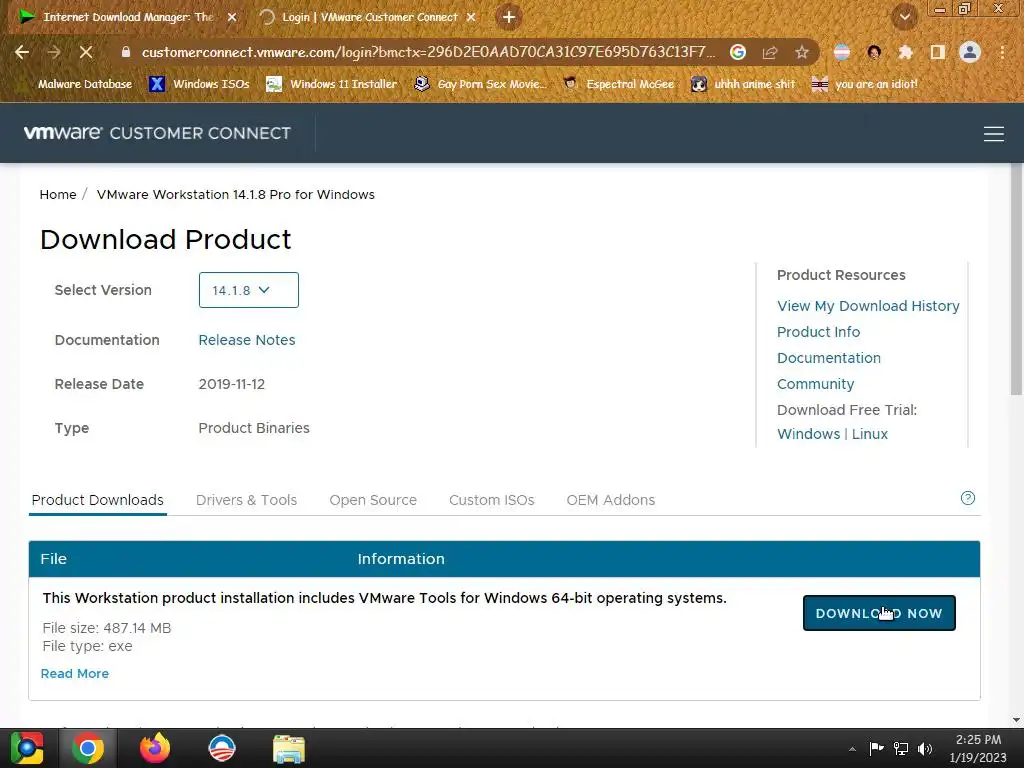Click the address bar URL
Viewport: 1024px width, 768px height.
[428, 52]
